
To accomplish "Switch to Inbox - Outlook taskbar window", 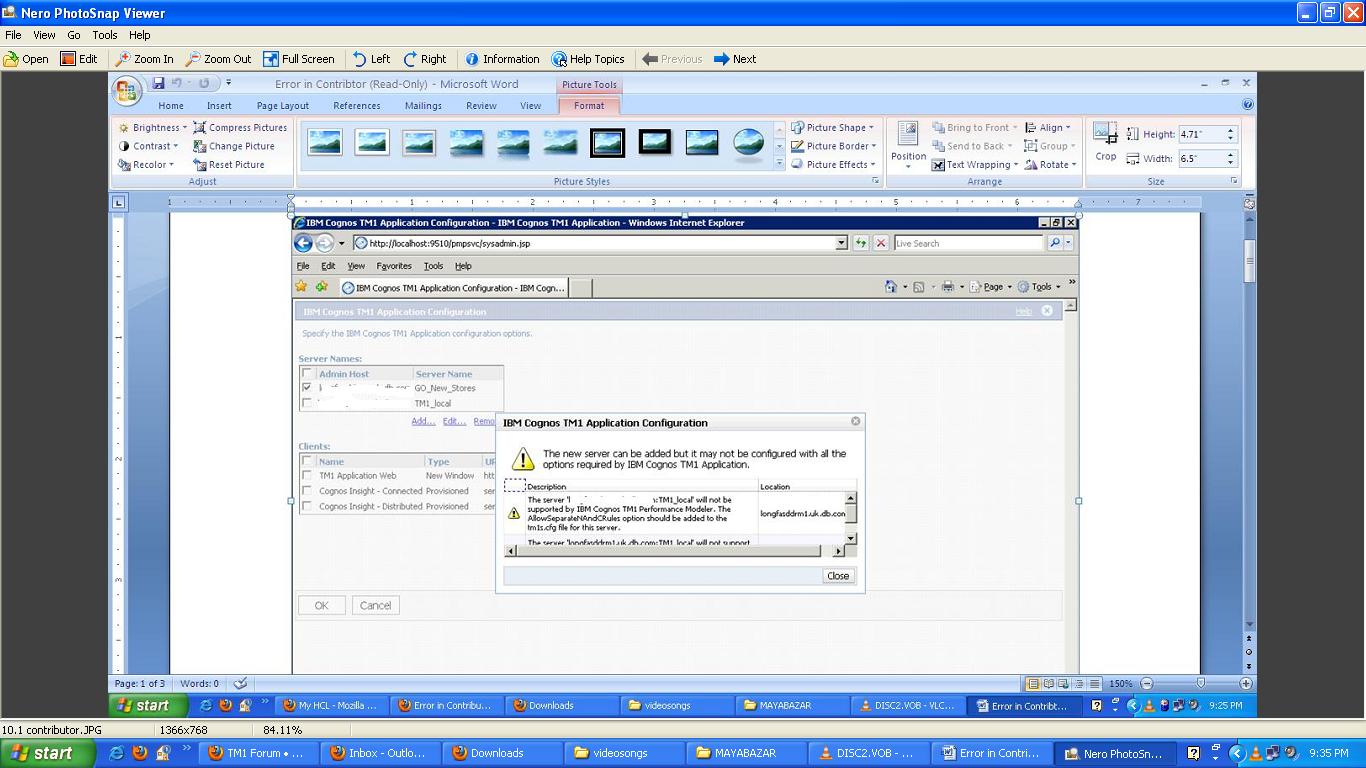I will click(x=380, y=753).
